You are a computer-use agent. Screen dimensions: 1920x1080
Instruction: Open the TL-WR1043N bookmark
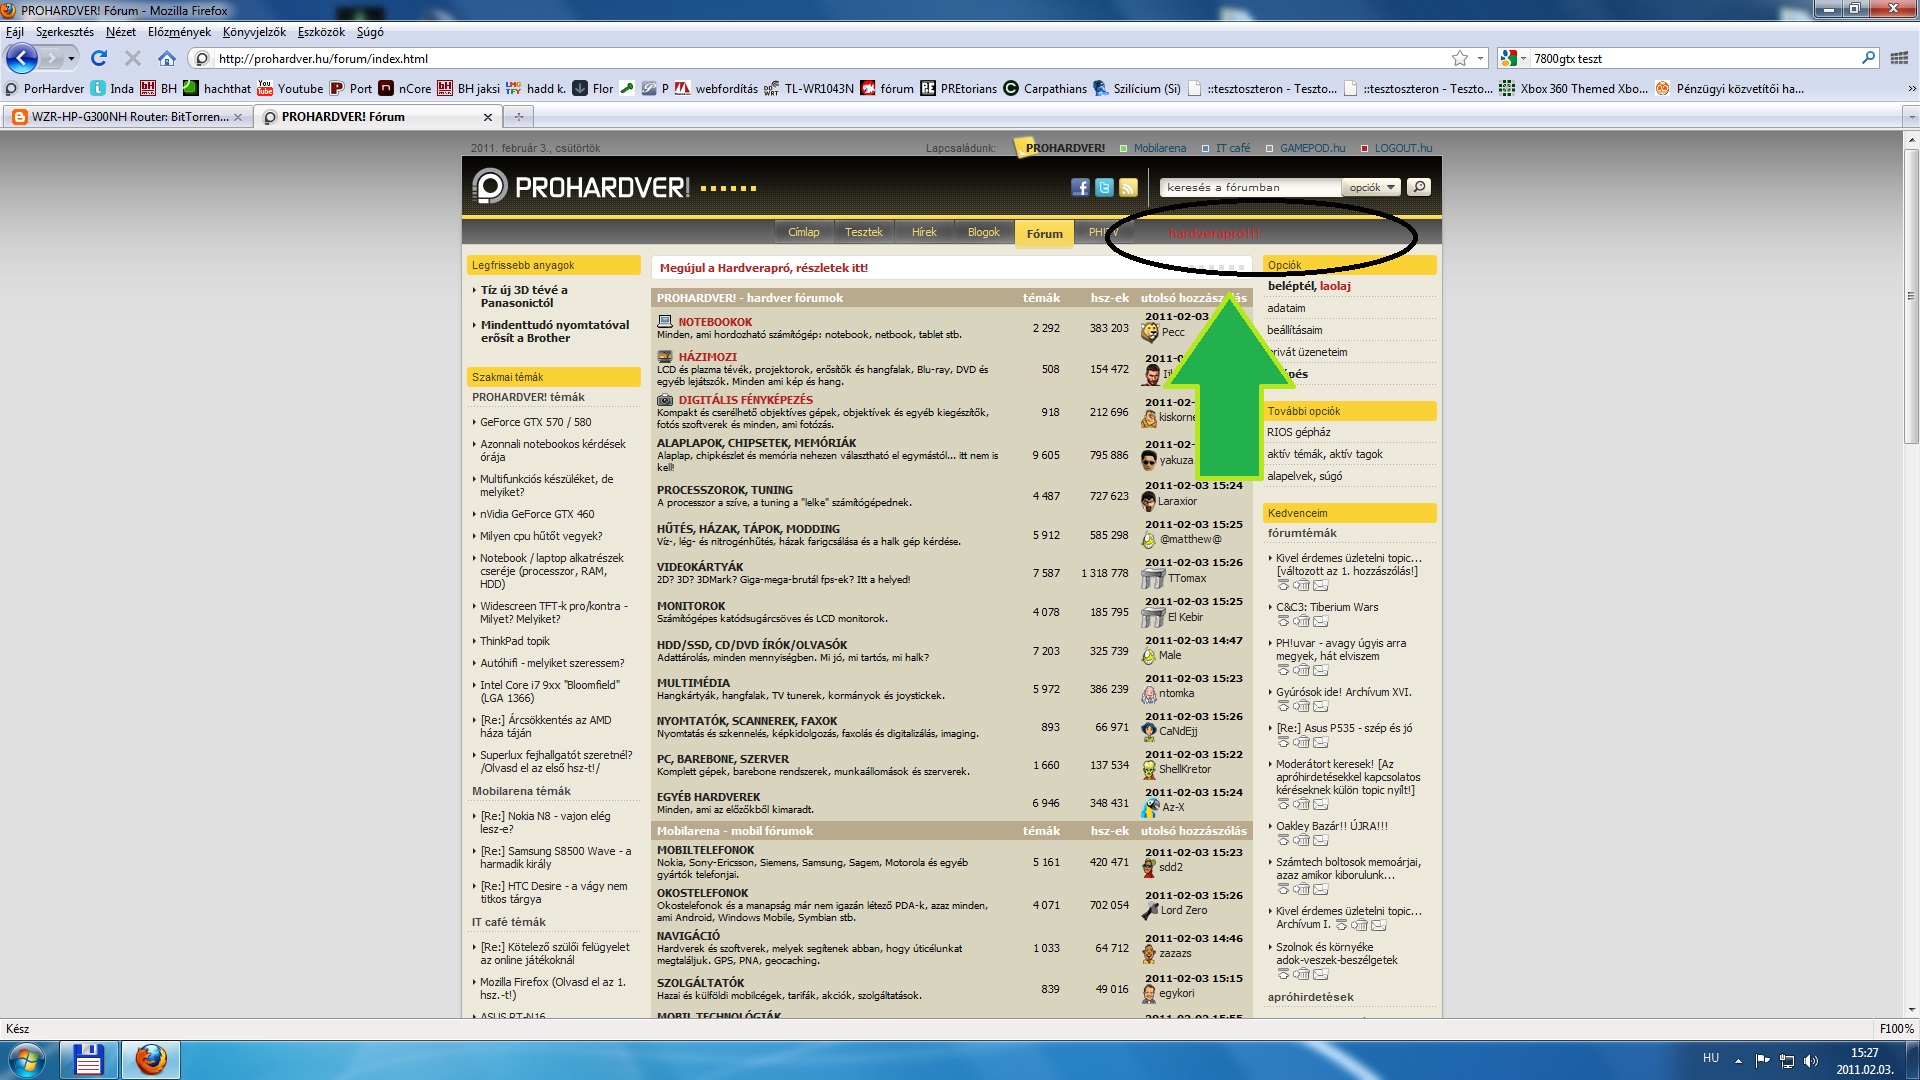(x=809, y=88)
